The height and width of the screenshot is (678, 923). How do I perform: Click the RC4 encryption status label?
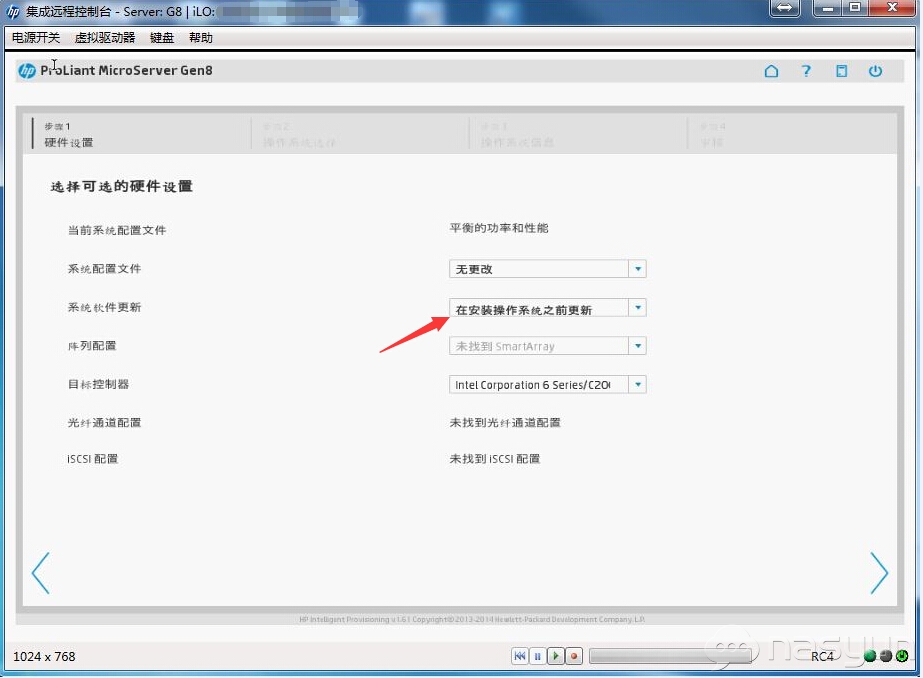coord(822,656)
